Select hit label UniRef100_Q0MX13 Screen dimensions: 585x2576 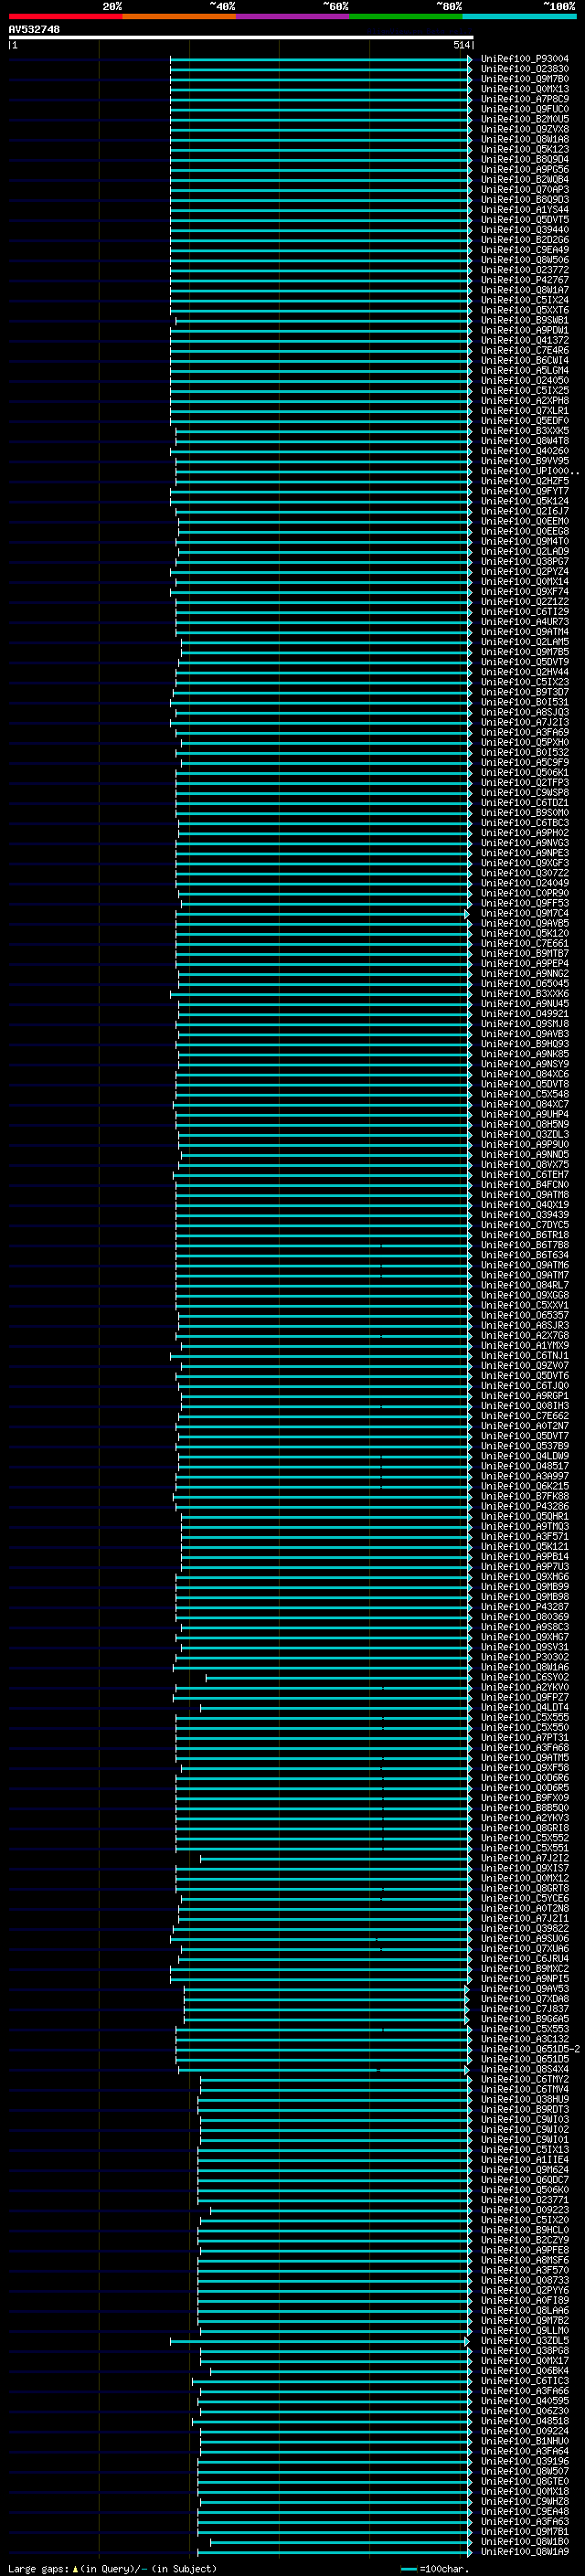click(524, 89)
